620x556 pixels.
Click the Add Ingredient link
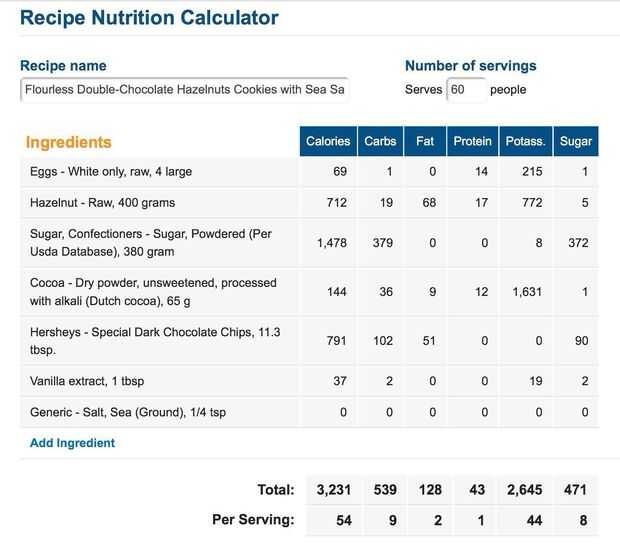coord(72,443)
